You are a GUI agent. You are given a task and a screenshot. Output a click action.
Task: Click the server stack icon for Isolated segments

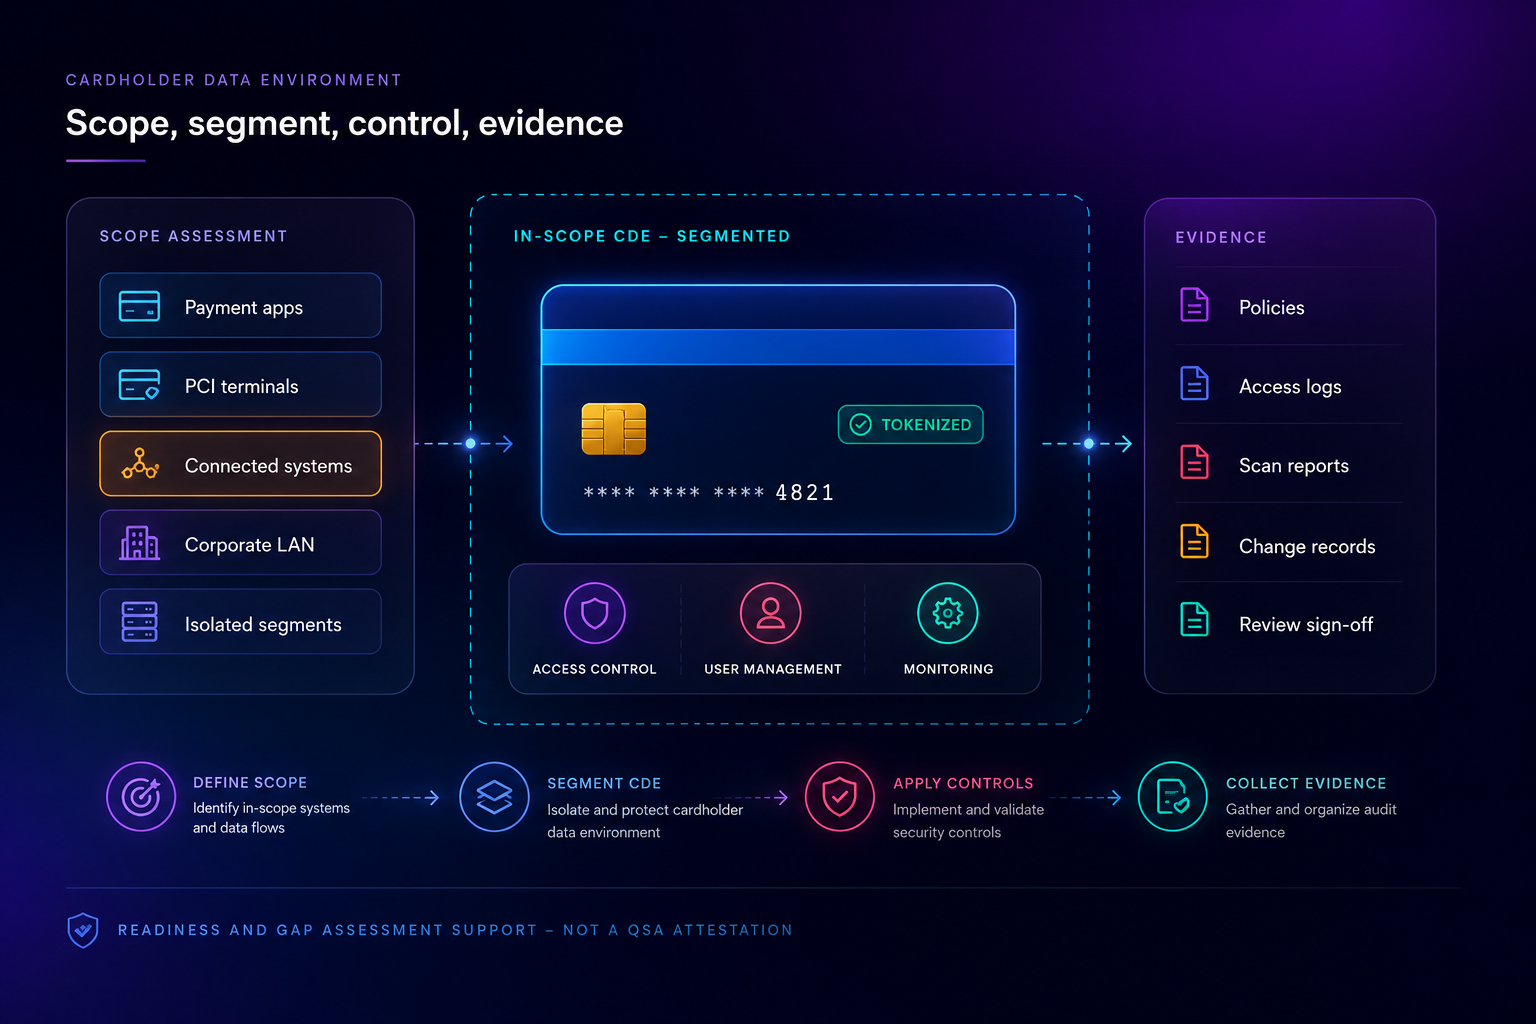click(x=139, y=622)
